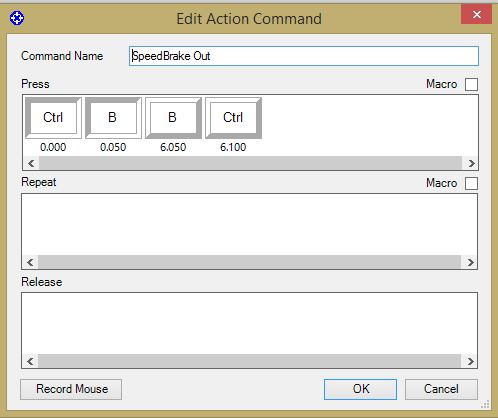Select the first Ctrl key at 0.000
The height and width of the screenshot is (418, 498).
(53, 118)
